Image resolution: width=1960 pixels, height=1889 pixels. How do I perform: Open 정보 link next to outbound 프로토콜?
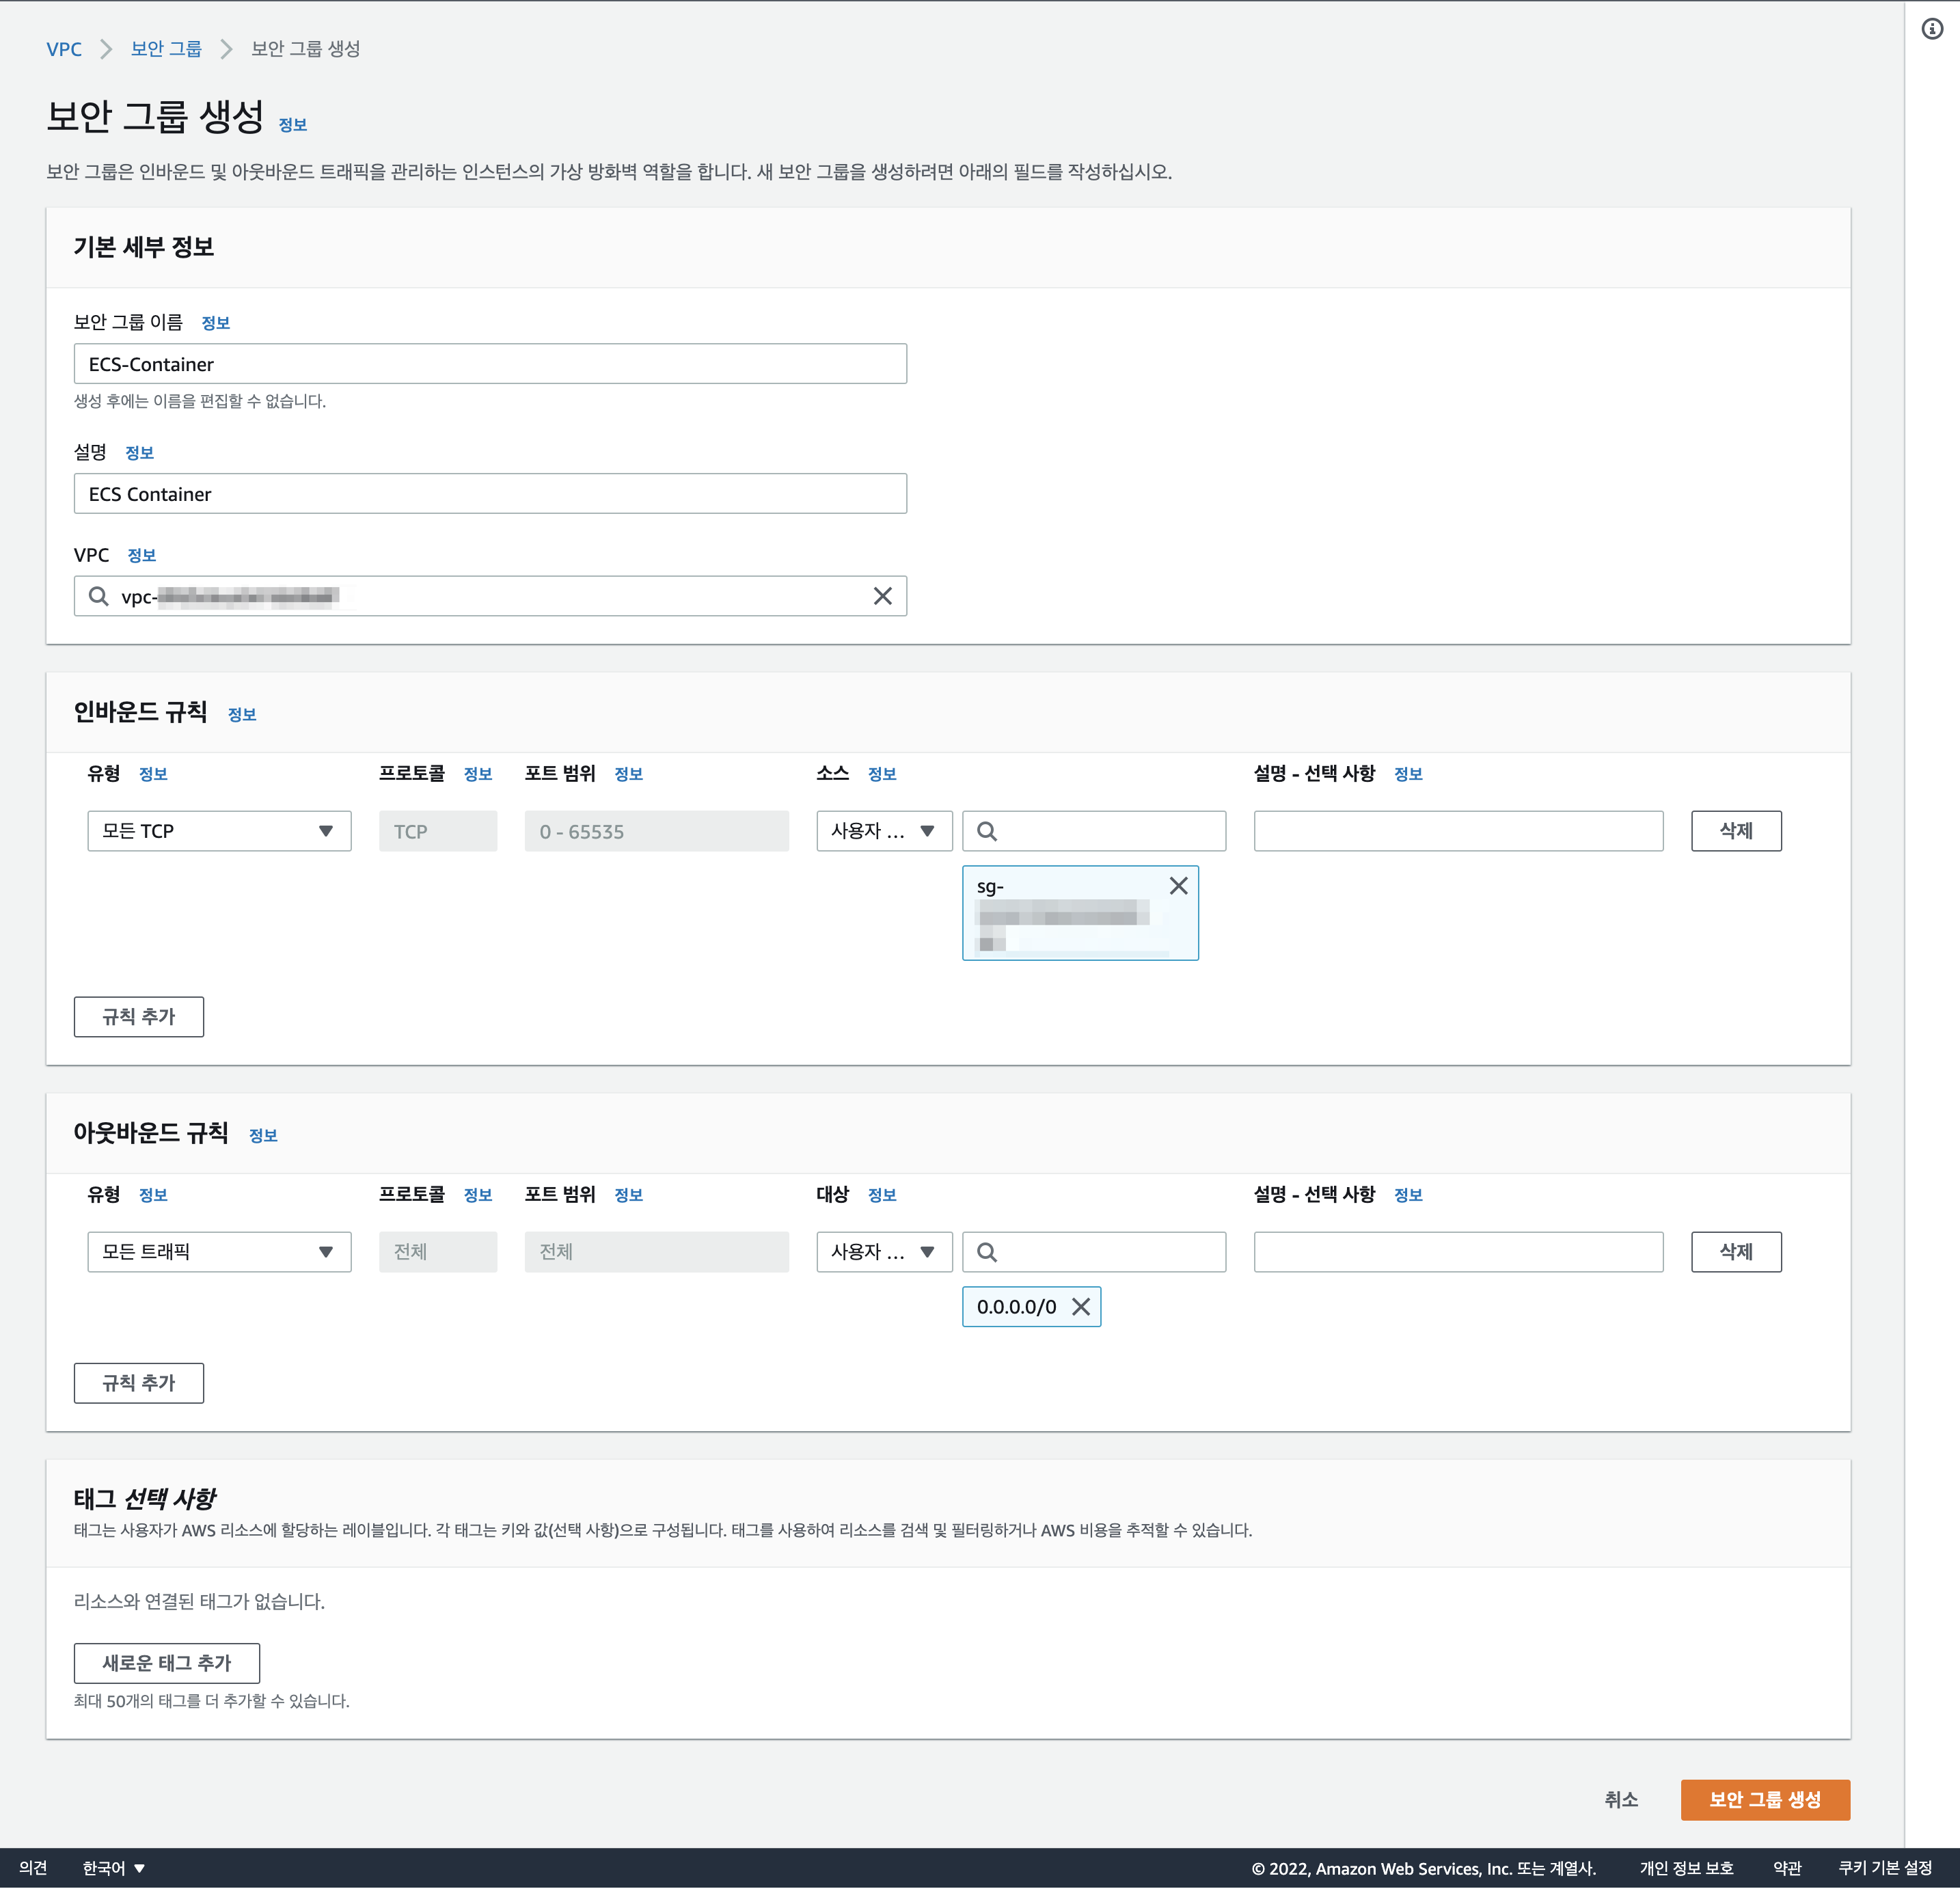pyautogui.click(x=478, y=1195)
